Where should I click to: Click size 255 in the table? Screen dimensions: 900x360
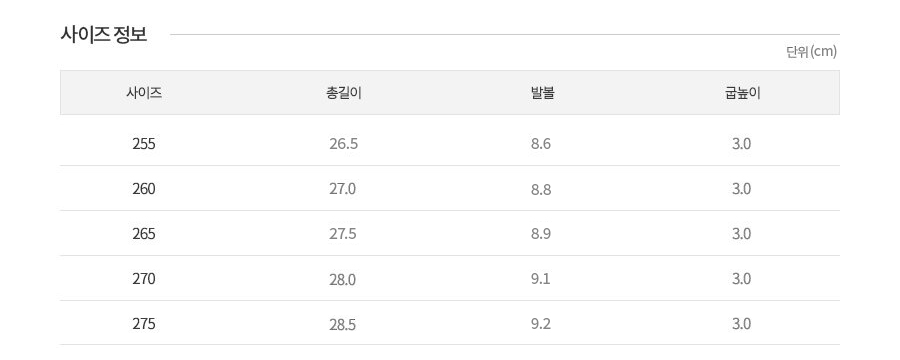[143, 144]
